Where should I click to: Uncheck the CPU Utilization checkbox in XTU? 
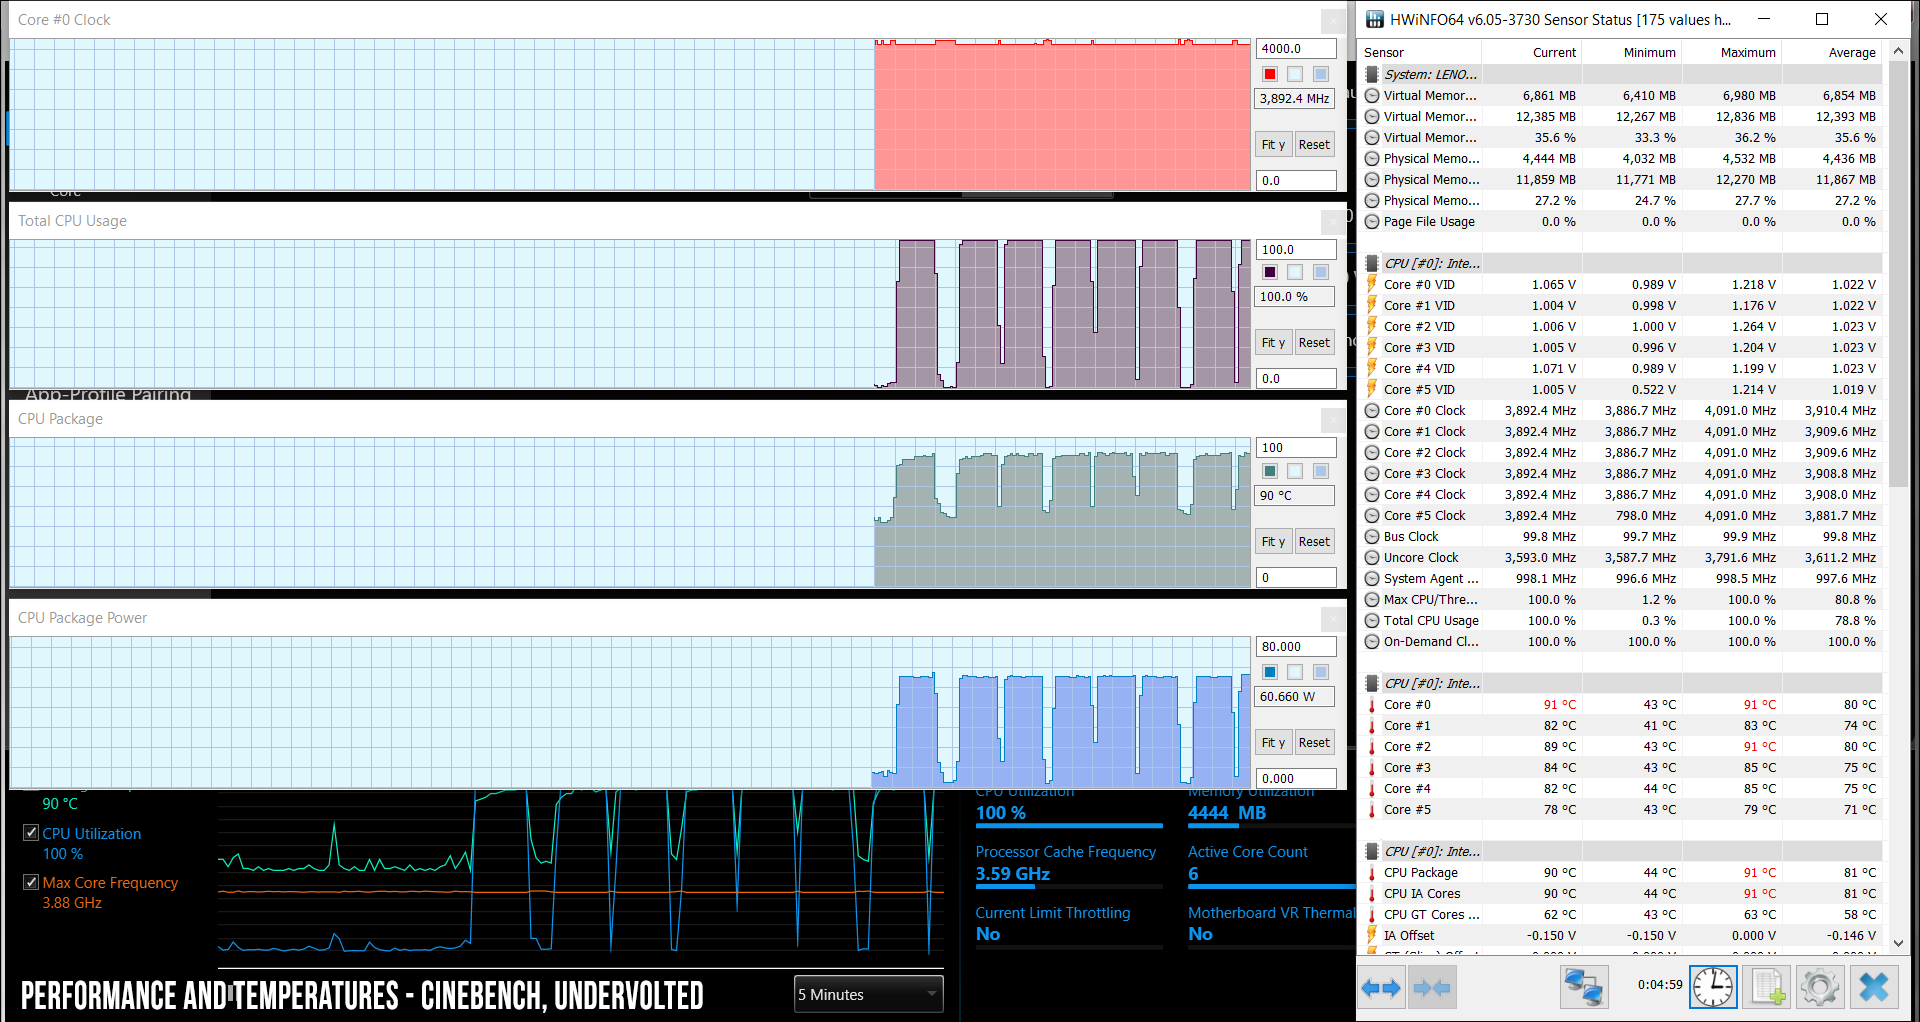[31, 833]
